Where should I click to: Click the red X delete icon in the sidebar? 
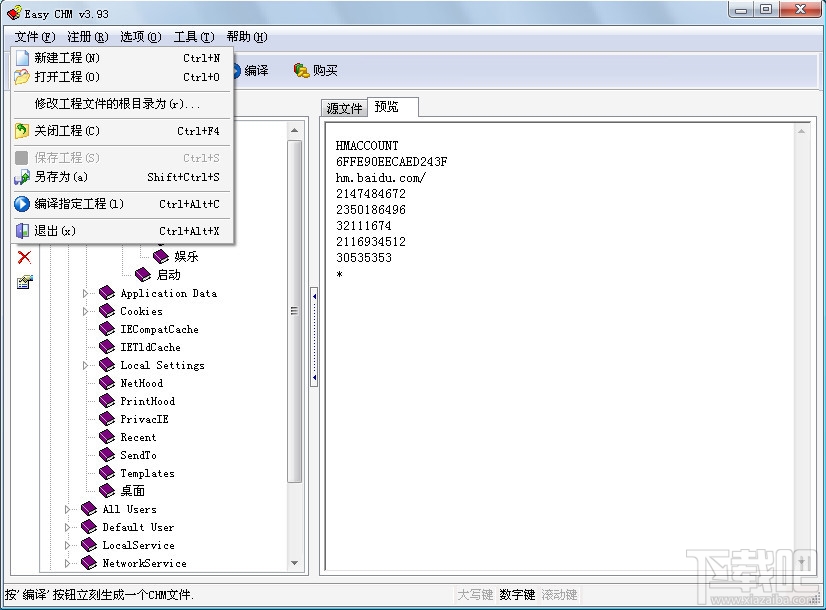[x=24, y=257]
